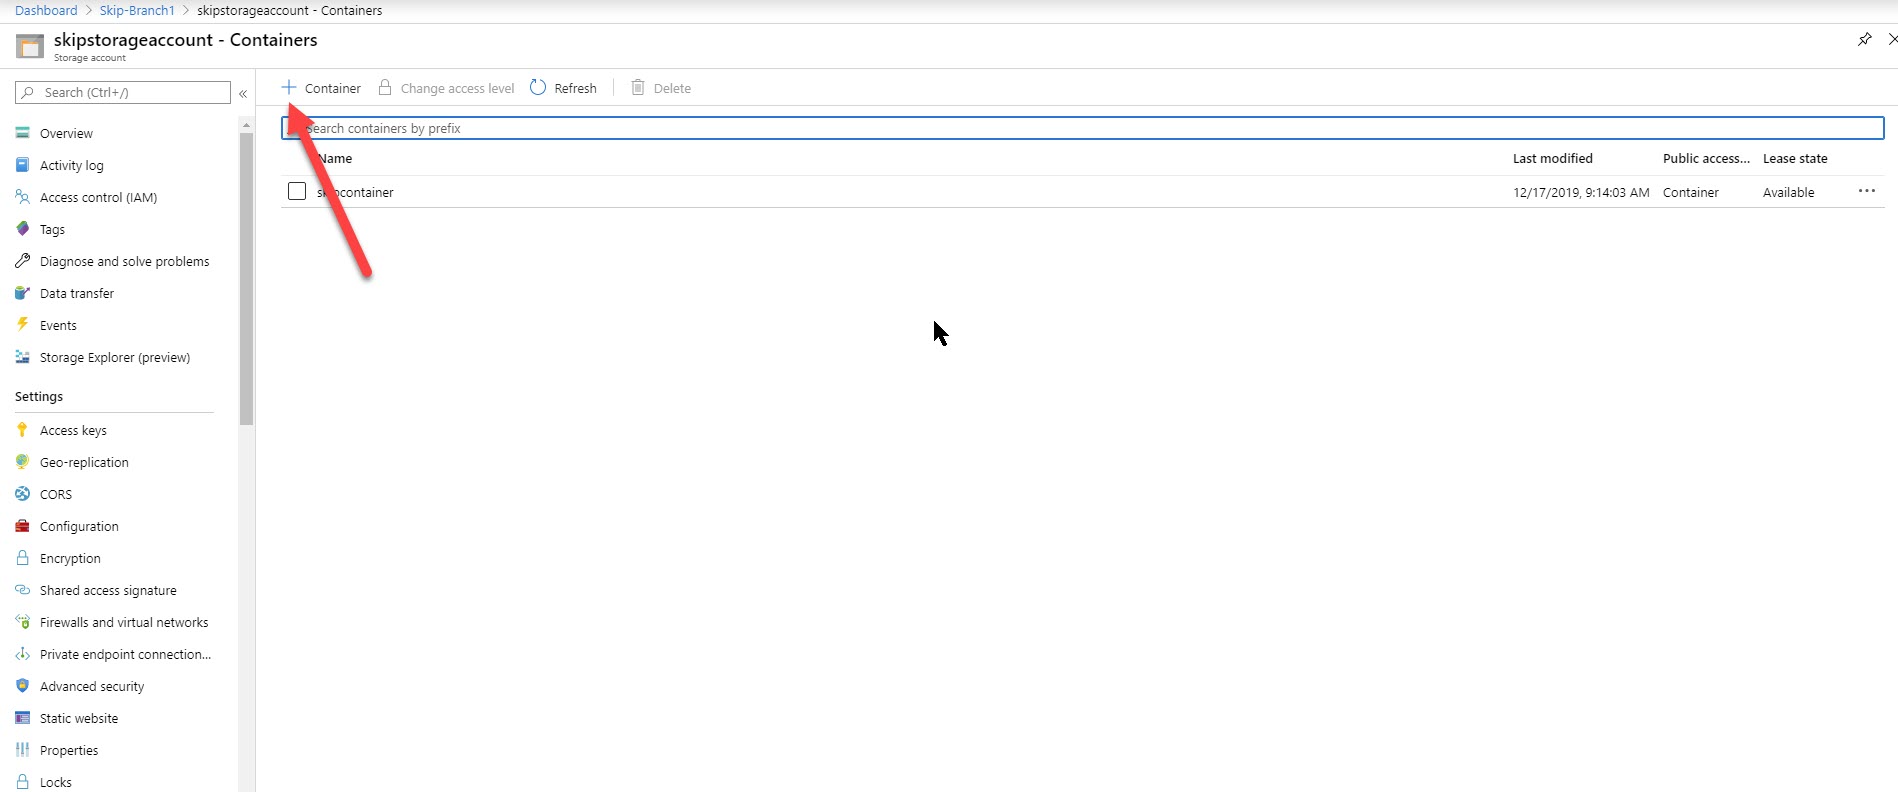
Task: Click the Locks padlock icon
Action: 22,782
